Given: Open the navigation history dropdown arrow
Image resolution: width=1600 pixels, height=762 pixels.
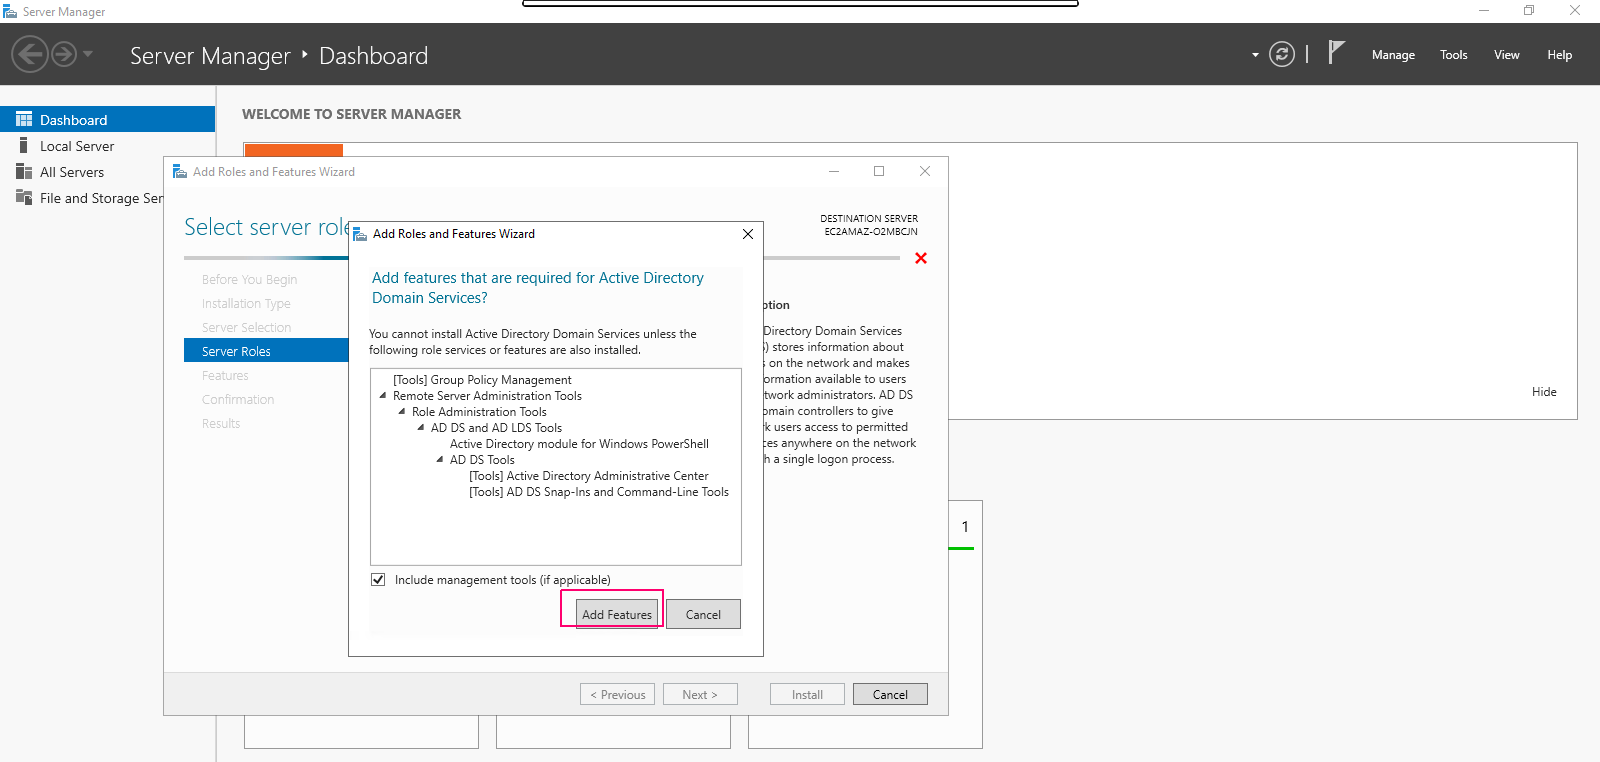Looking at the screenshot, I should 88,54.
